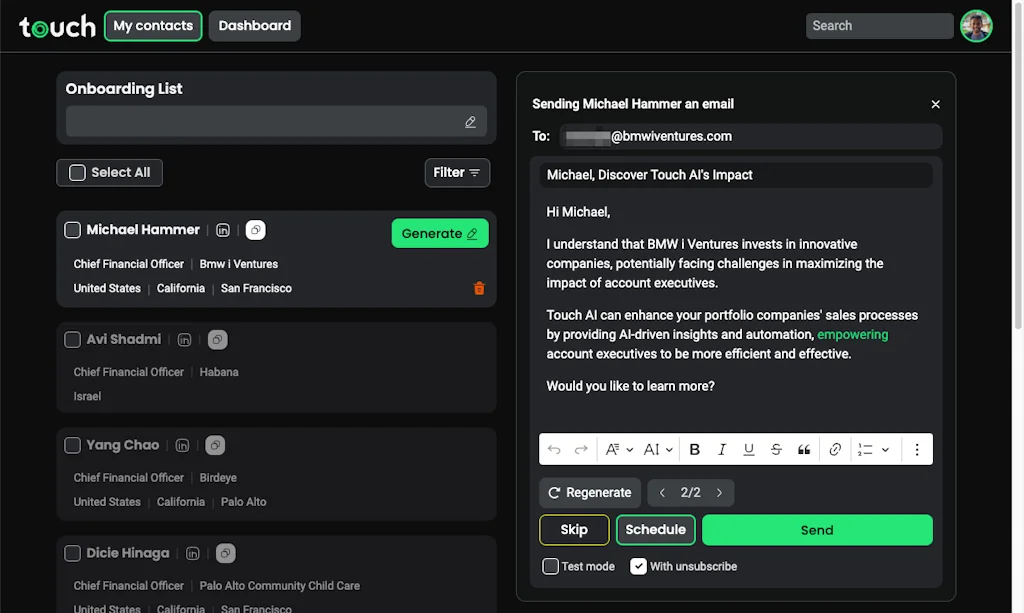Open the more options menu in the editor toolbar
This screenshot has height=613, width=1024.
[x=917, y=449]
